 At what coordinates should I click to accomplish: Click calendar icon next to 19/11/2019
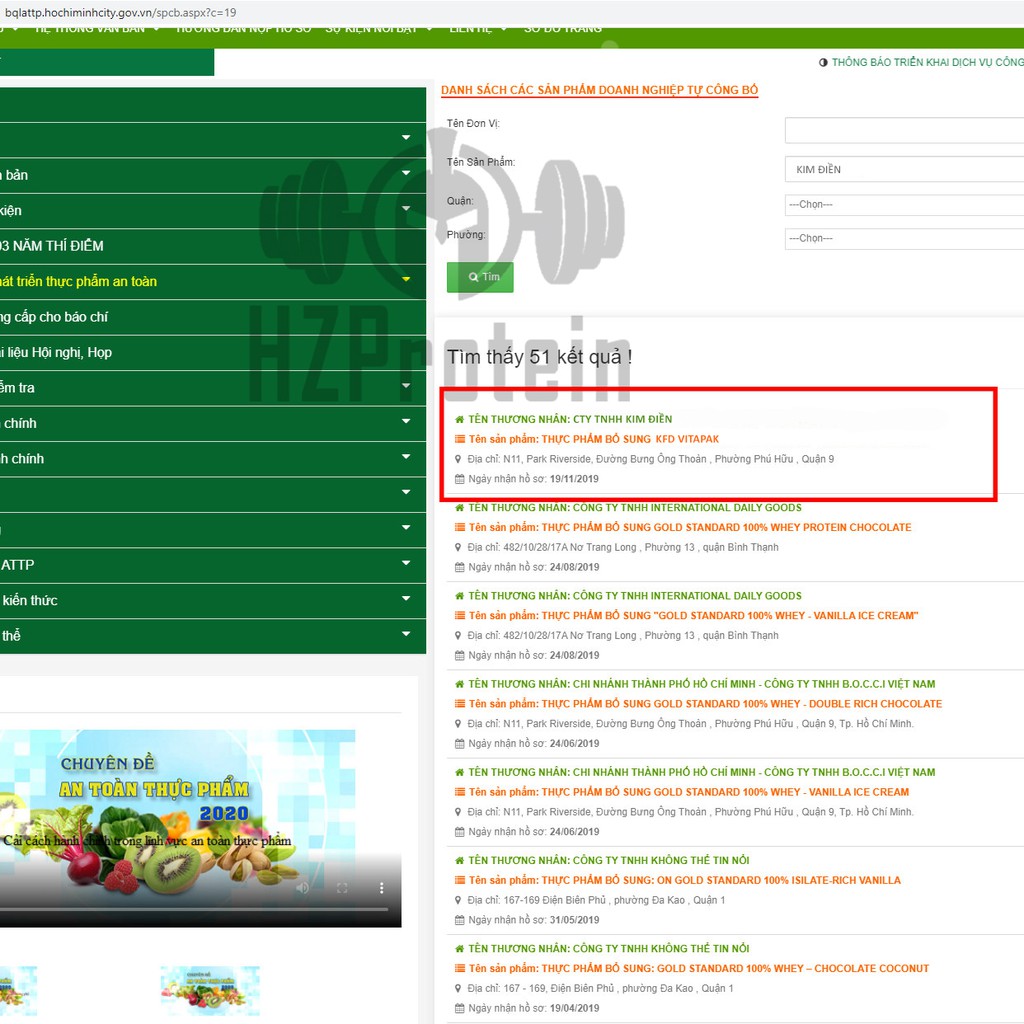pos(460,479)
